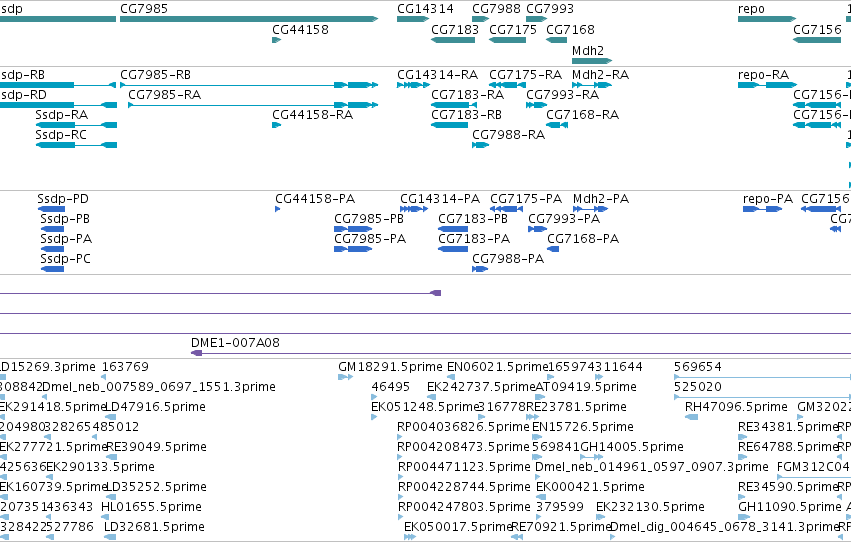Click the Ssdp-PA protein label
Image resolution: width=851 pixels, height=542 pixels.
[x=66, y=239]
